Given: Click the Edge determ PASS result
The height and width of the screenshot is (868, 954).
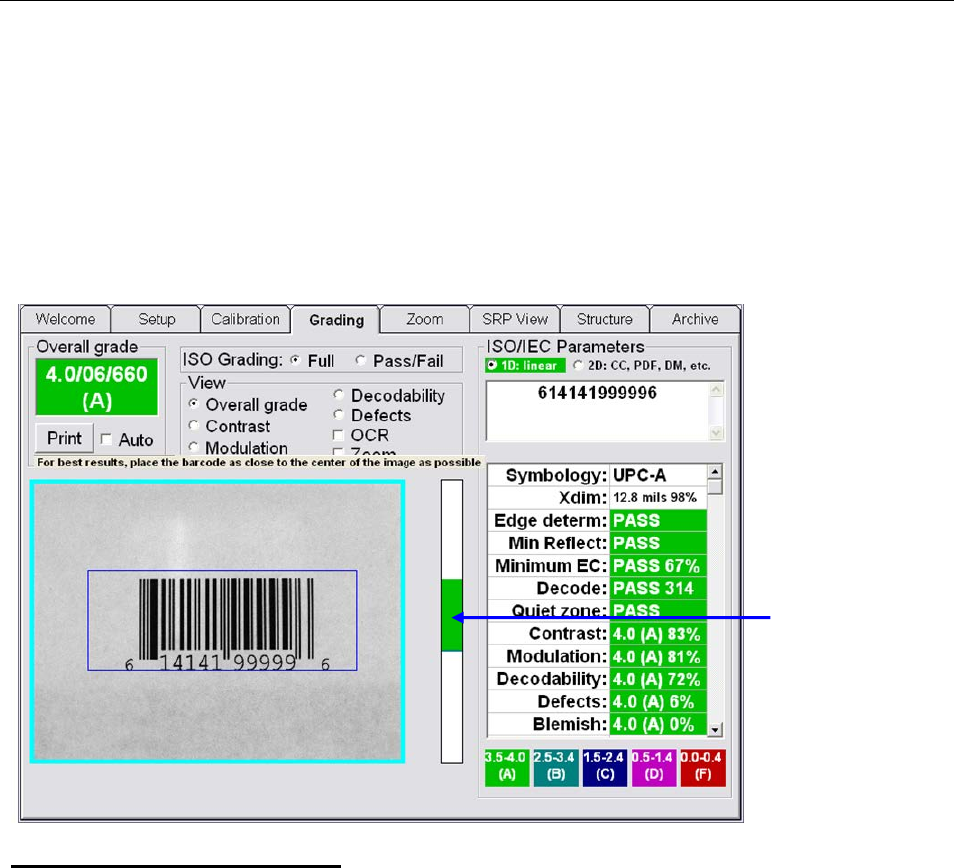Looking at the screenshot, I should pyautogui.click(x=658, y=521).
